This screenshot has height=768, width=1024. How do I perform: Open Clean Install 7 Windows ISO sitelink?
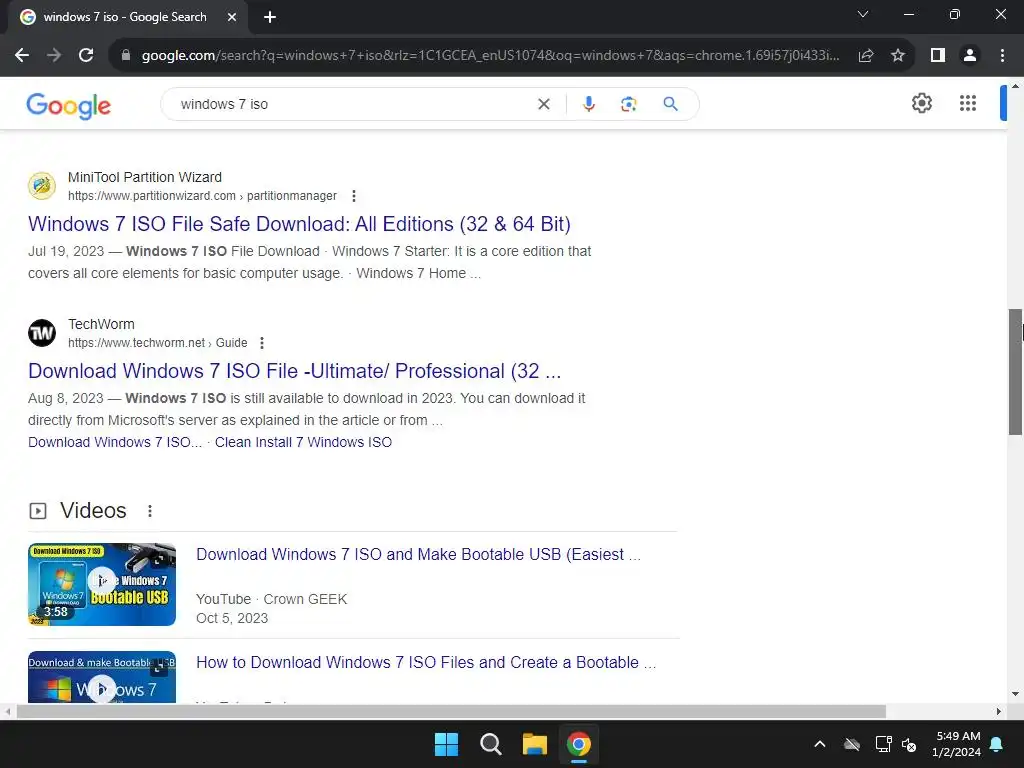pyautogui.click(x=303, y=442)
